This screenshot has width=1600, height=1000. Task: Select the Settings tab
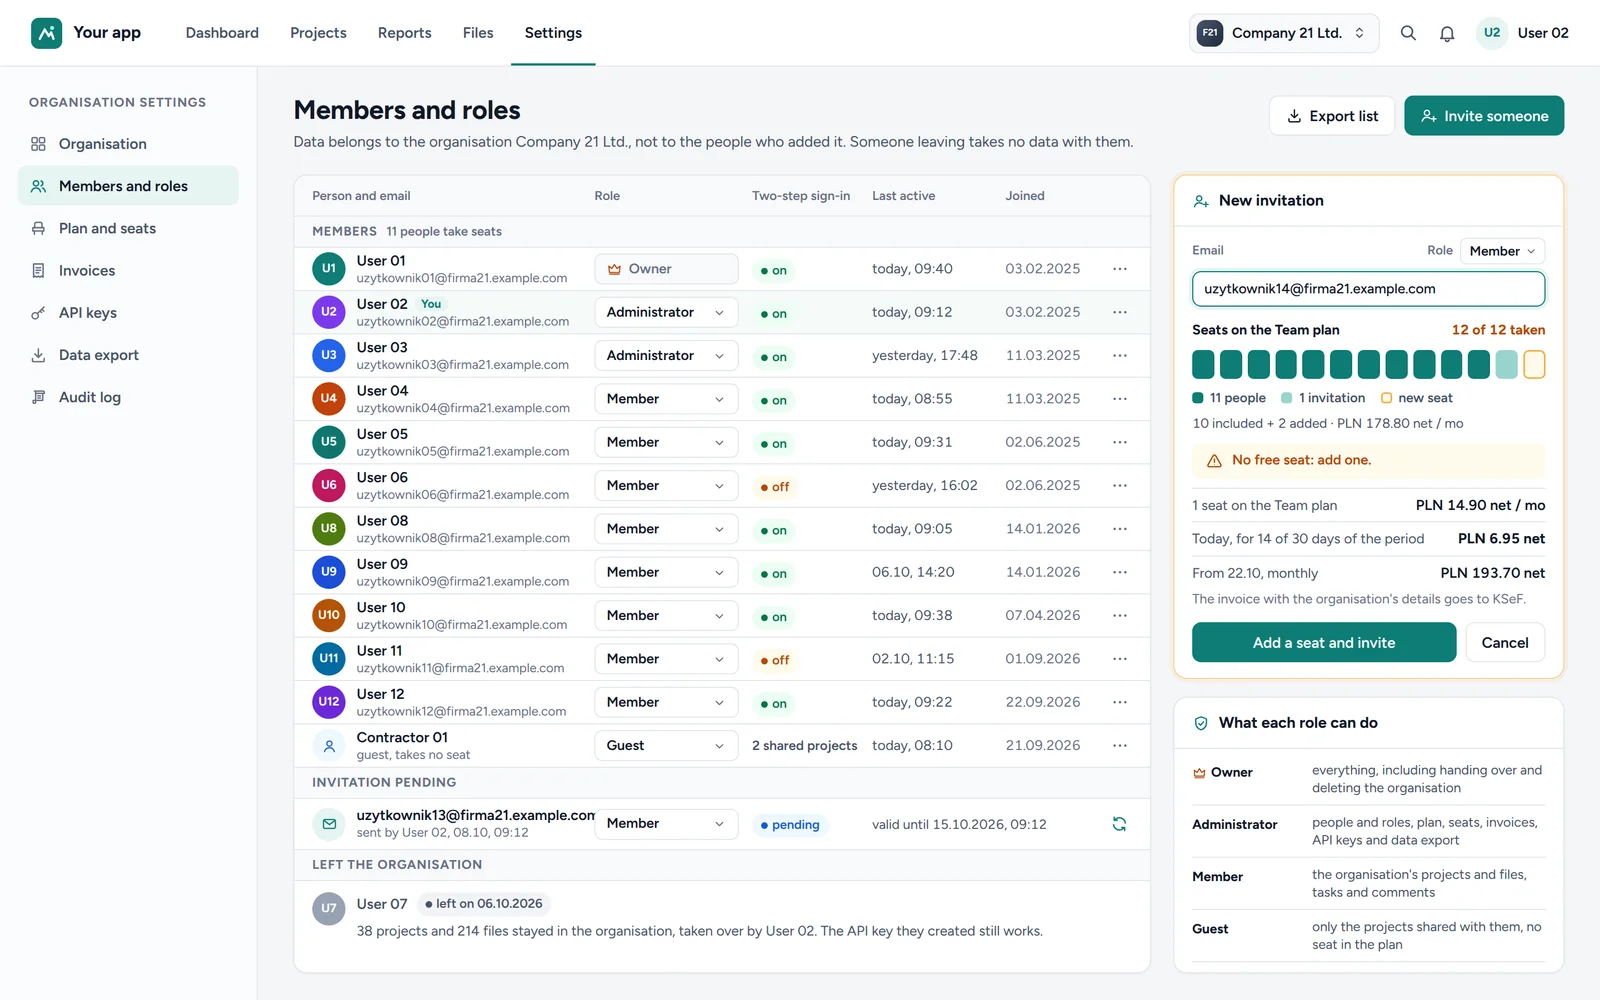click(x=553, y=33)
